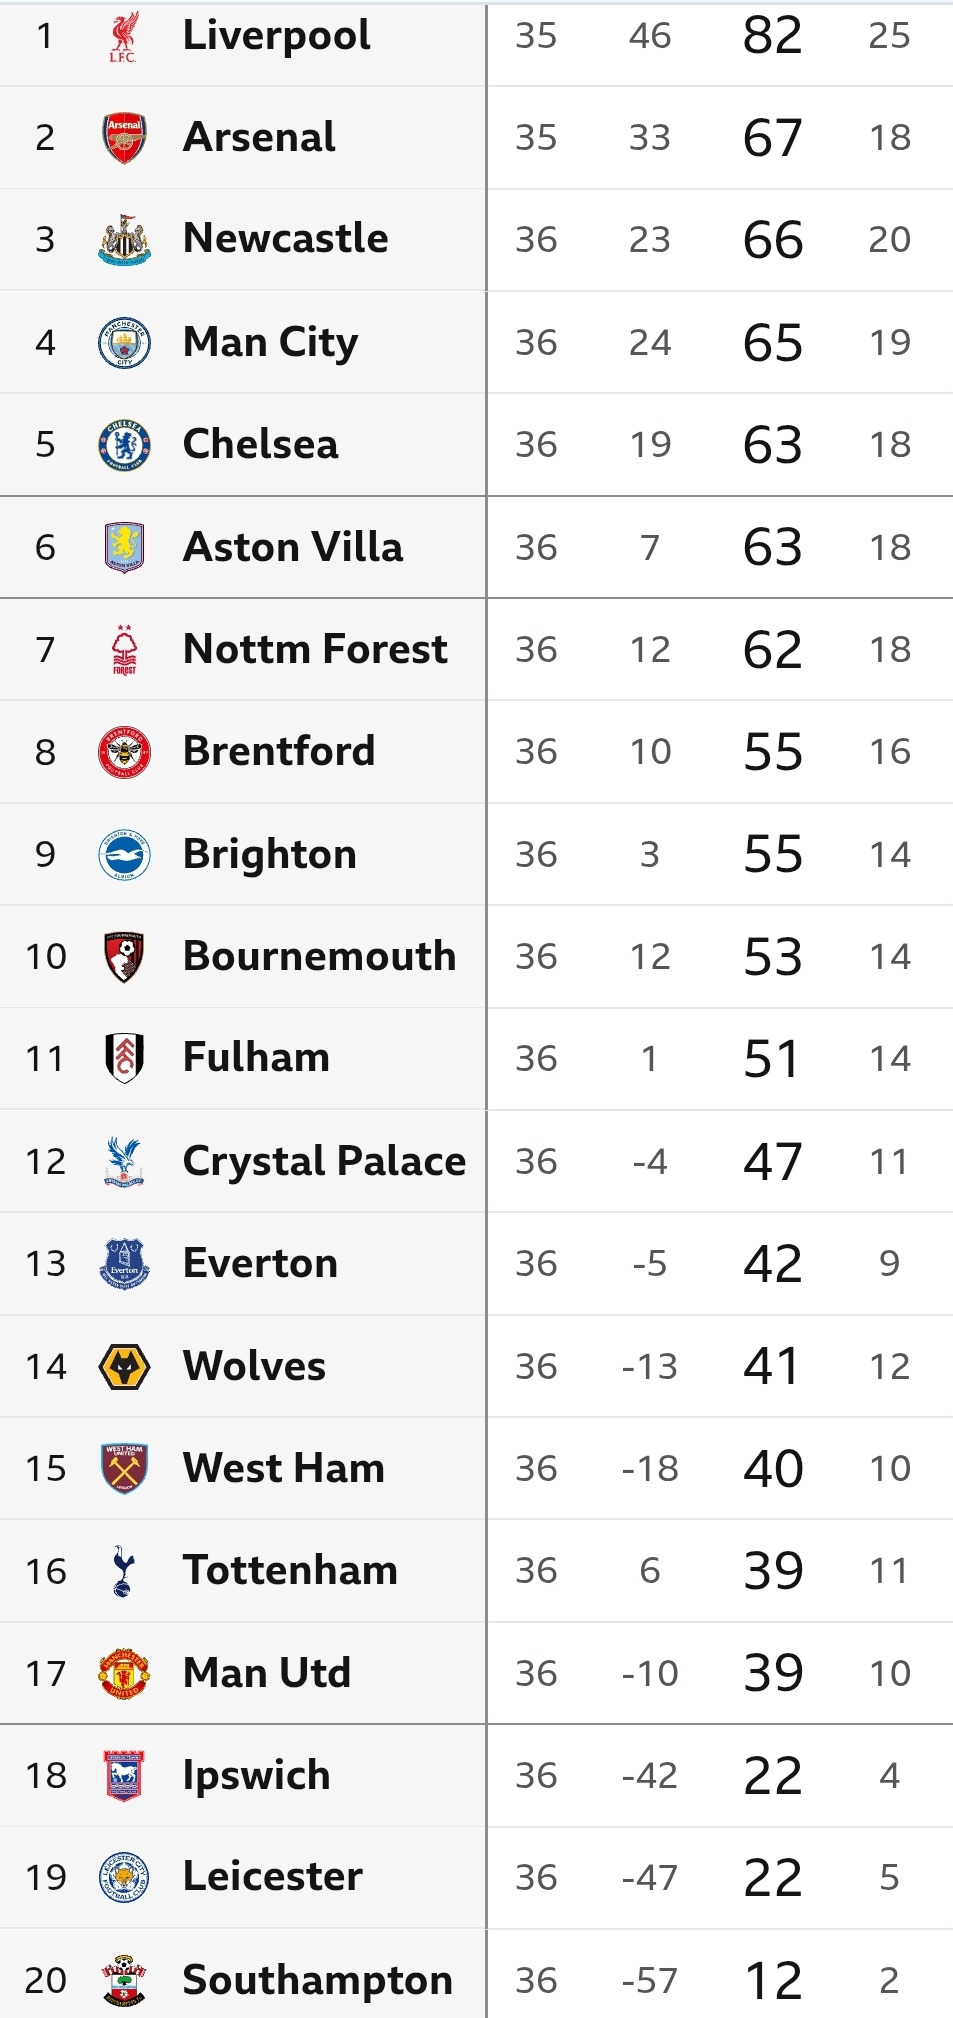
Task: Click Fulham's 51 points value
Action: click(x=772, y=1059)
